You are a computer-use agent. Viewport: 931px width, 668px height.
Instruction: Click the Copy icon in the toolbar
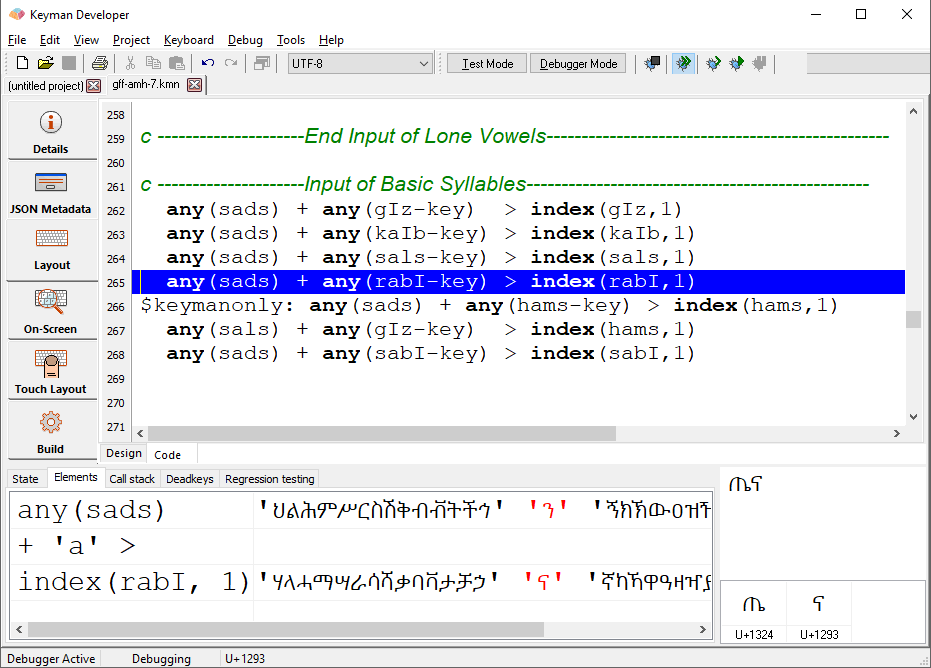click(153, 63)
